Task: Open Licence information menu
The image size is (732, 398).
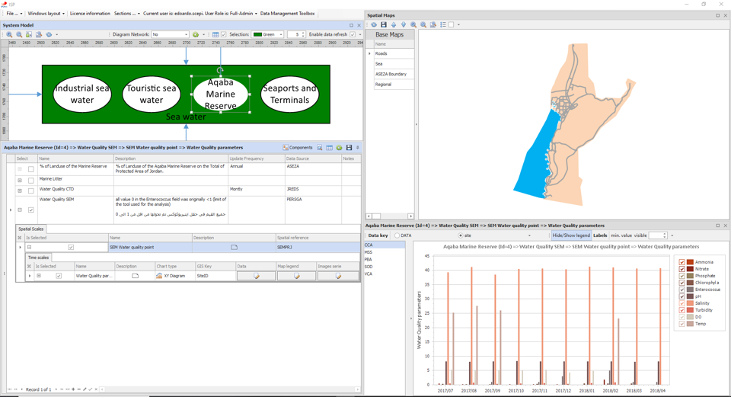Action: click(x=90, y=14)
